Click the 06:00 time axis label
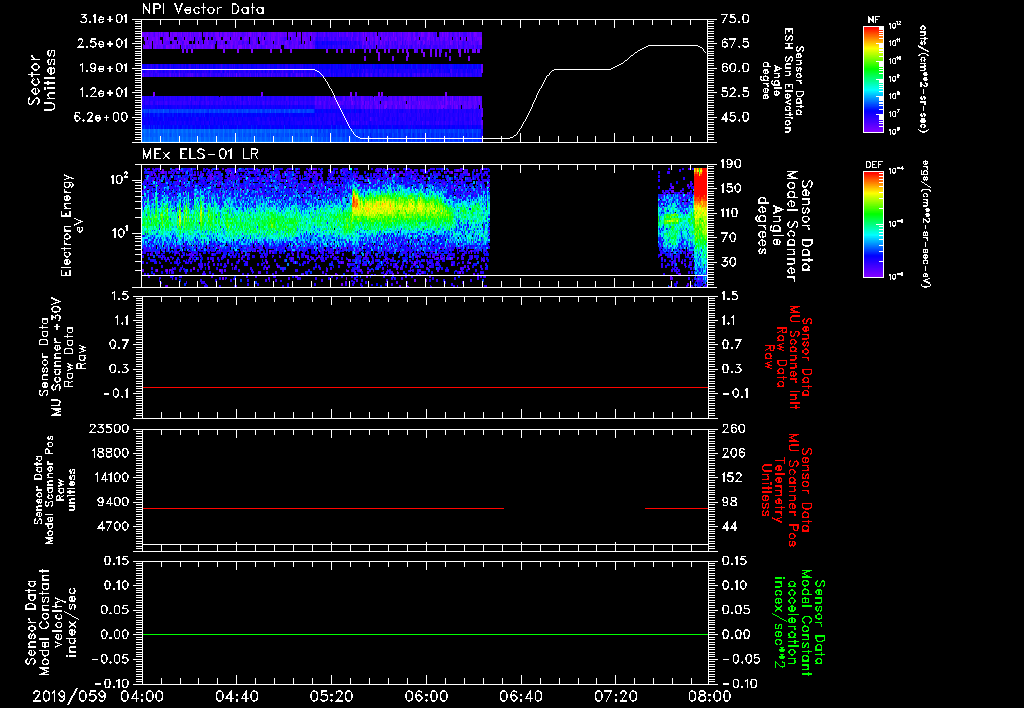 point(426,696)
